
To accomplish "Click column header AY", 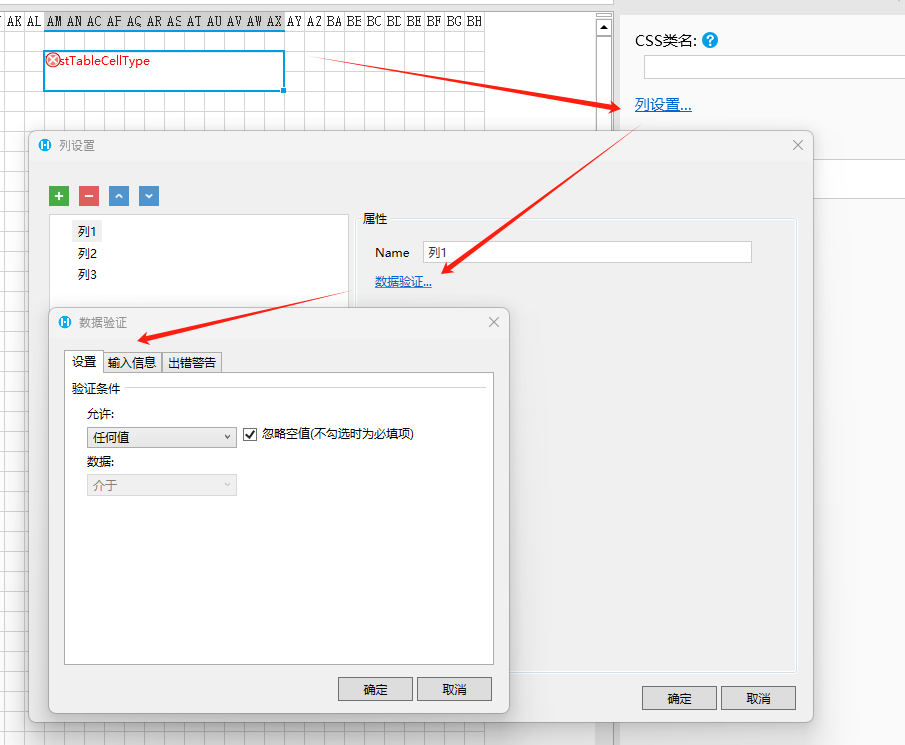I will pyautogui.click(x=294, y=21).
